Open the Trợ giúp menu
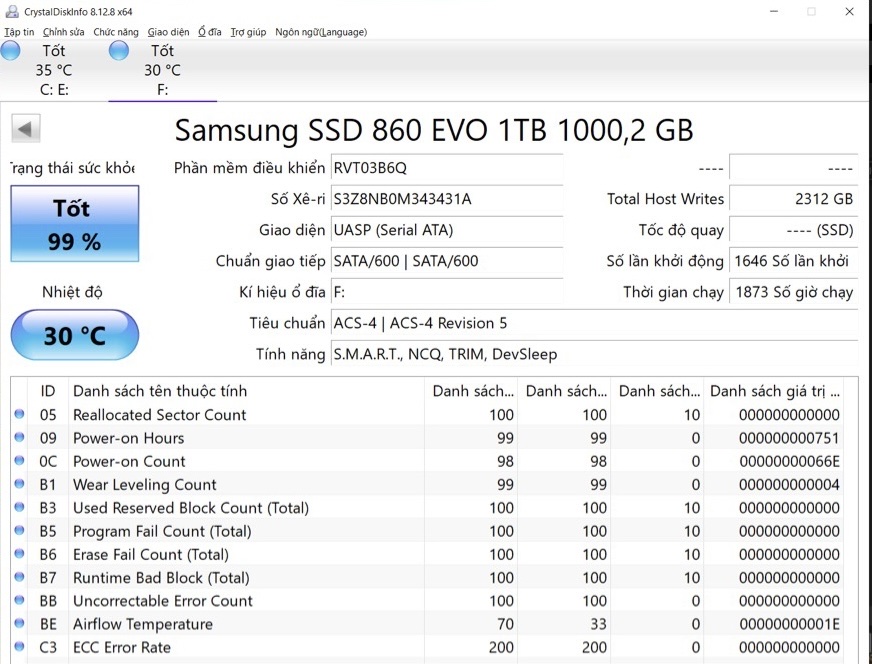Screen dimensions: 872x664 pos(248,32)
